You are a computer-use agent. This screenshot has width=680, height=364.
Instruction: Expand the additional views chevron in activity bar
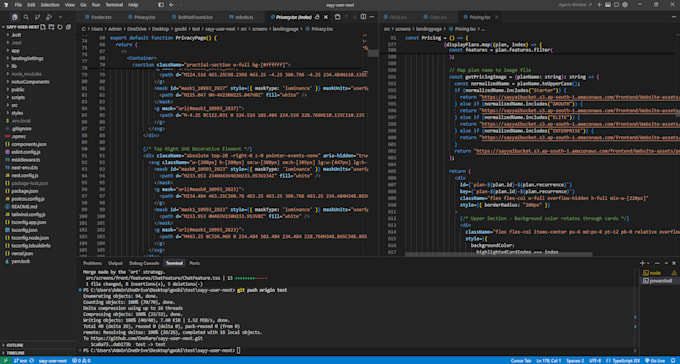tap(60, 17)
